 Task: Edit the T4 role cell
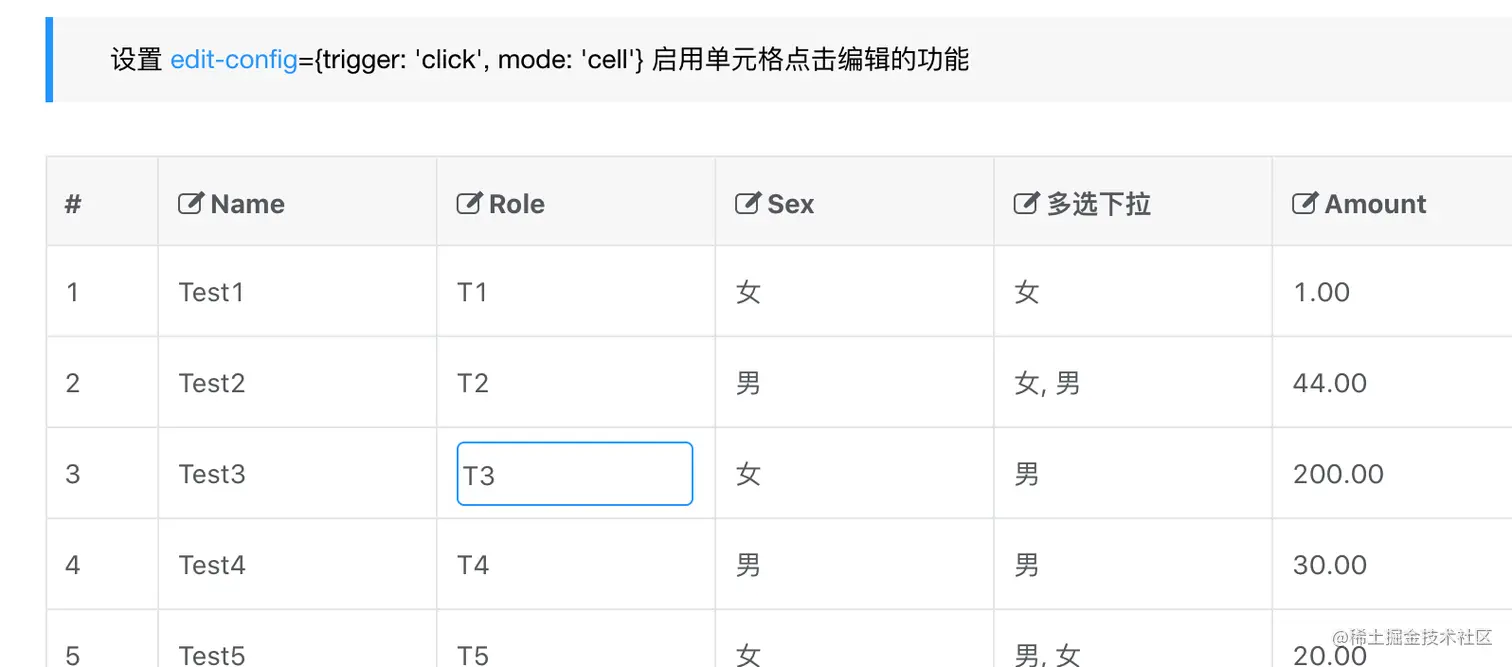click(473, 565)
